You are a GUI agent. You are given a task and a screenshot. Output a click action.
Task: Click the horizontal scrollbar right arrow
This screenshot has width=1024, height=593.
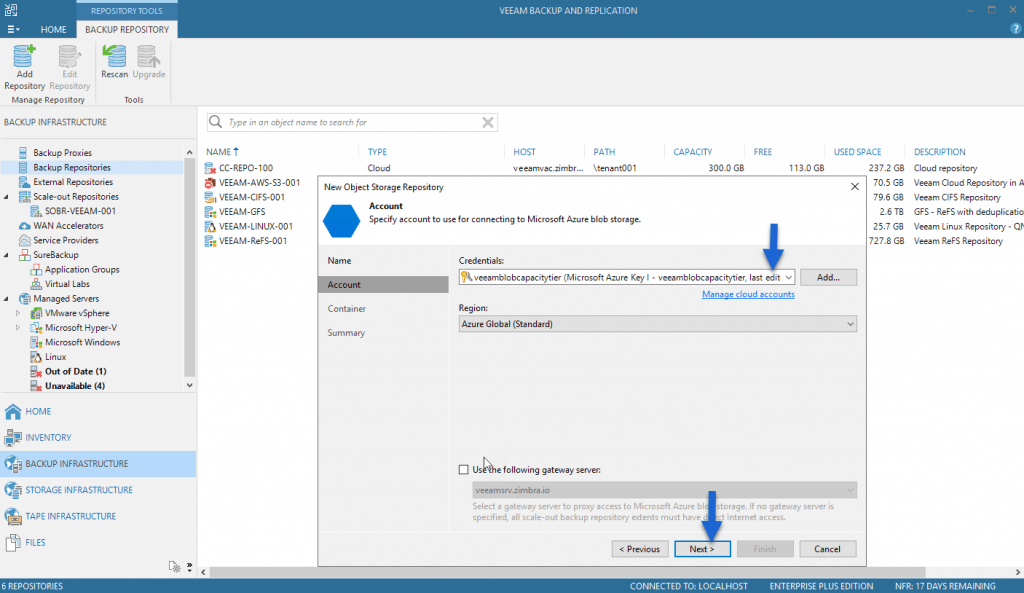coord(1017,572)
